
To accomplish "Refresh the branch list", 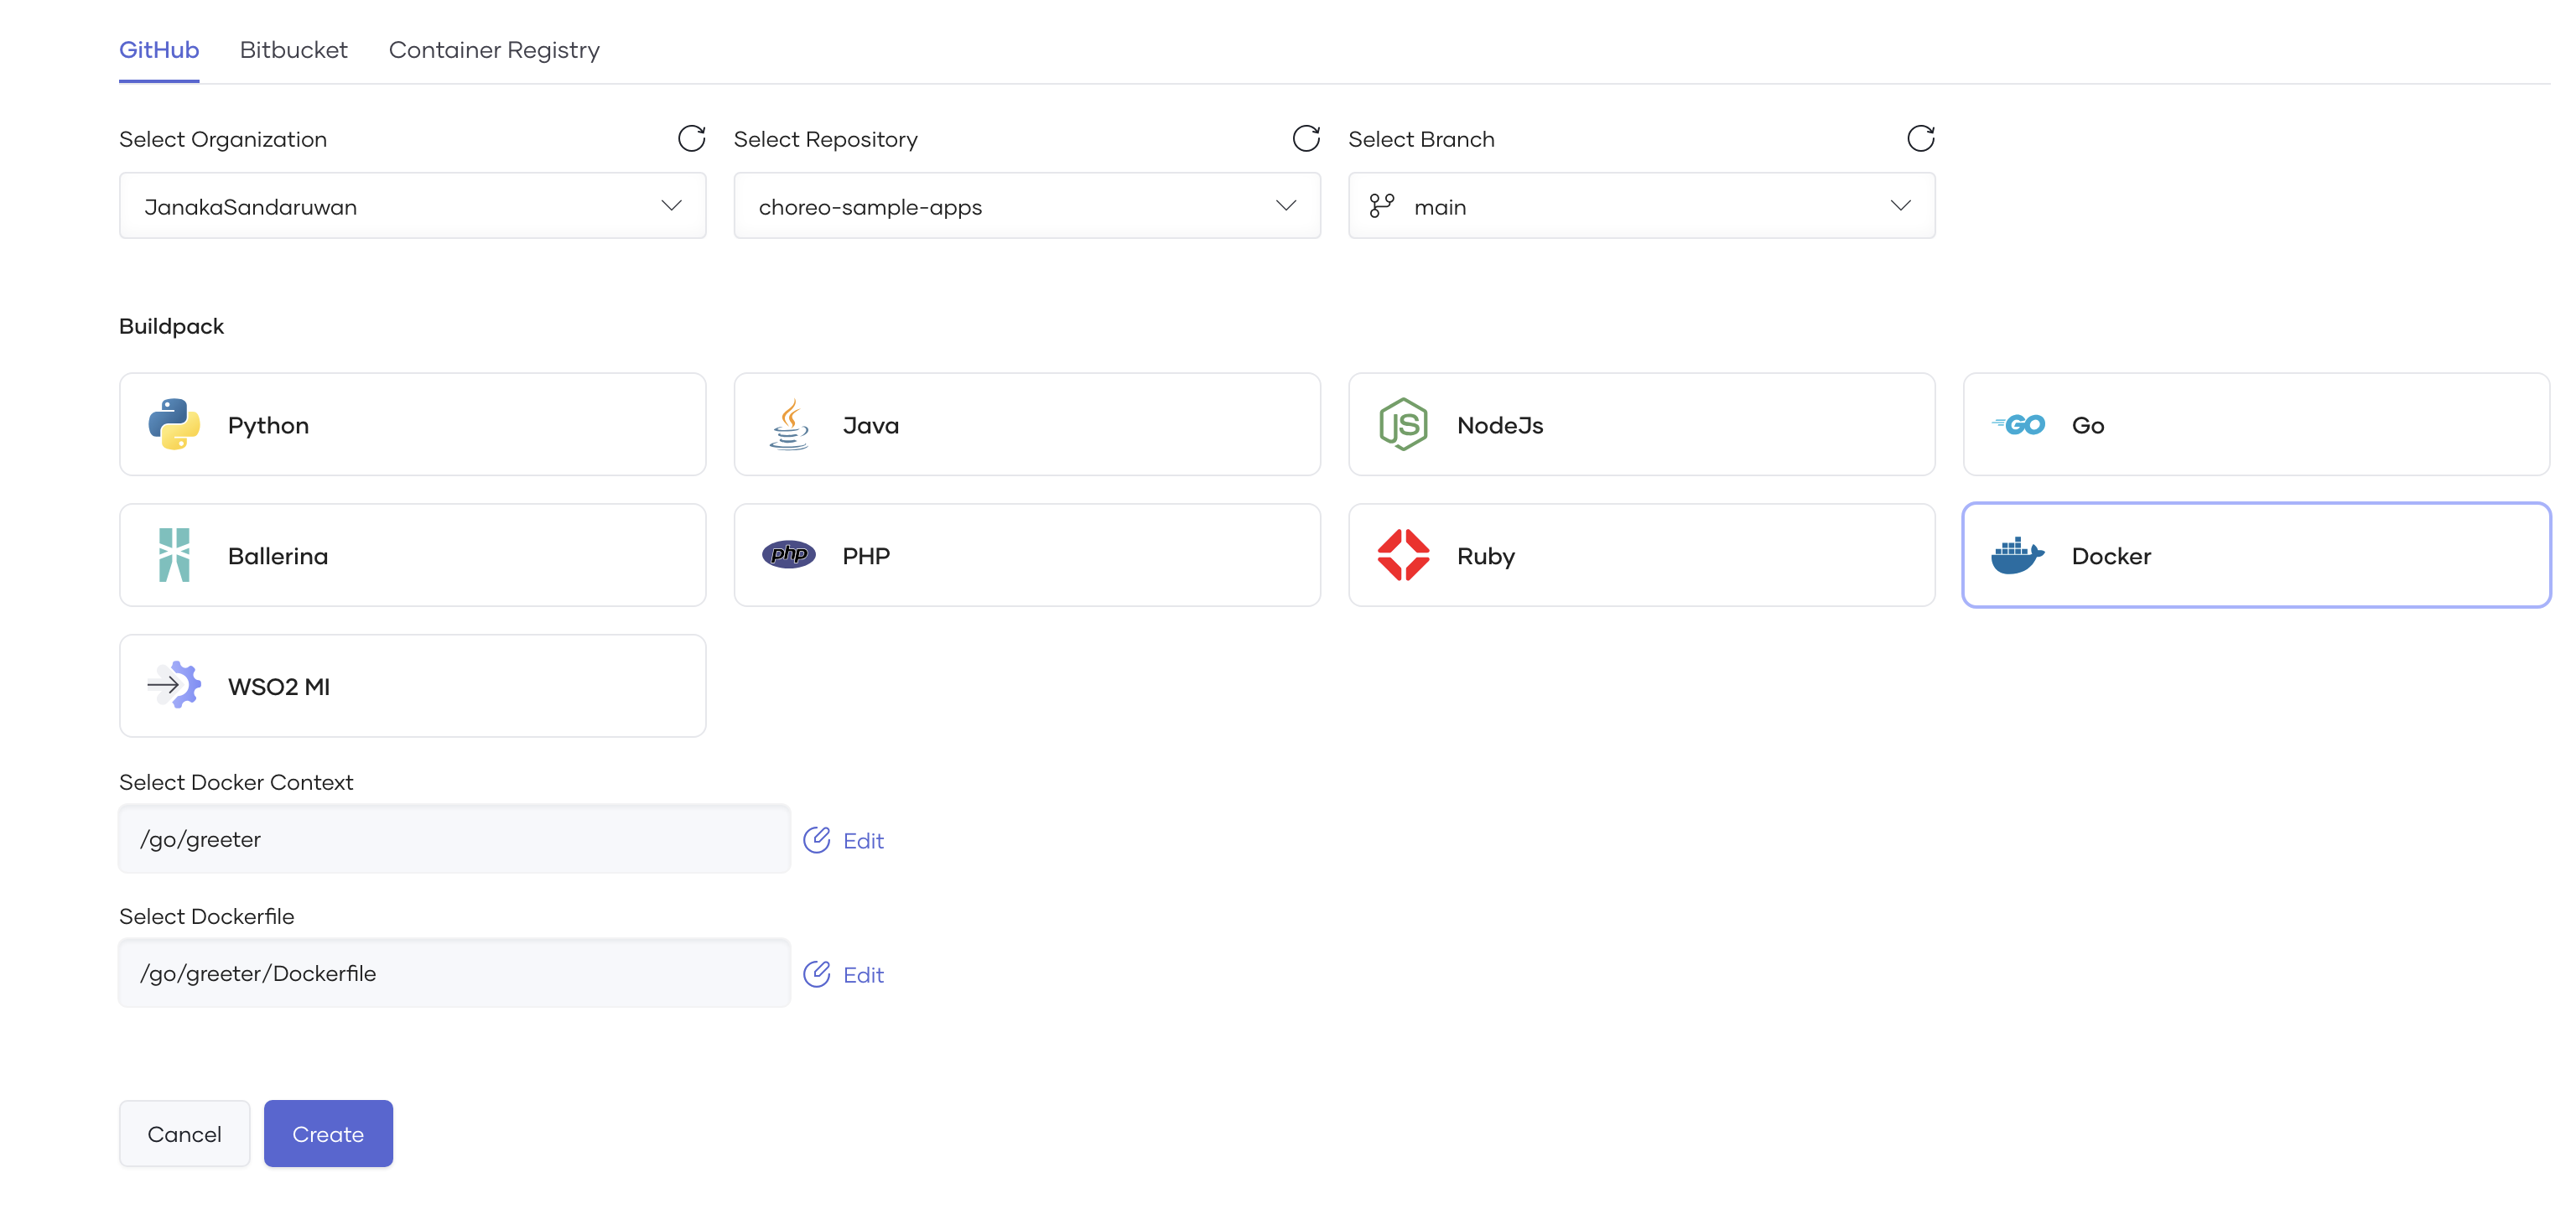I will 1920,138.
